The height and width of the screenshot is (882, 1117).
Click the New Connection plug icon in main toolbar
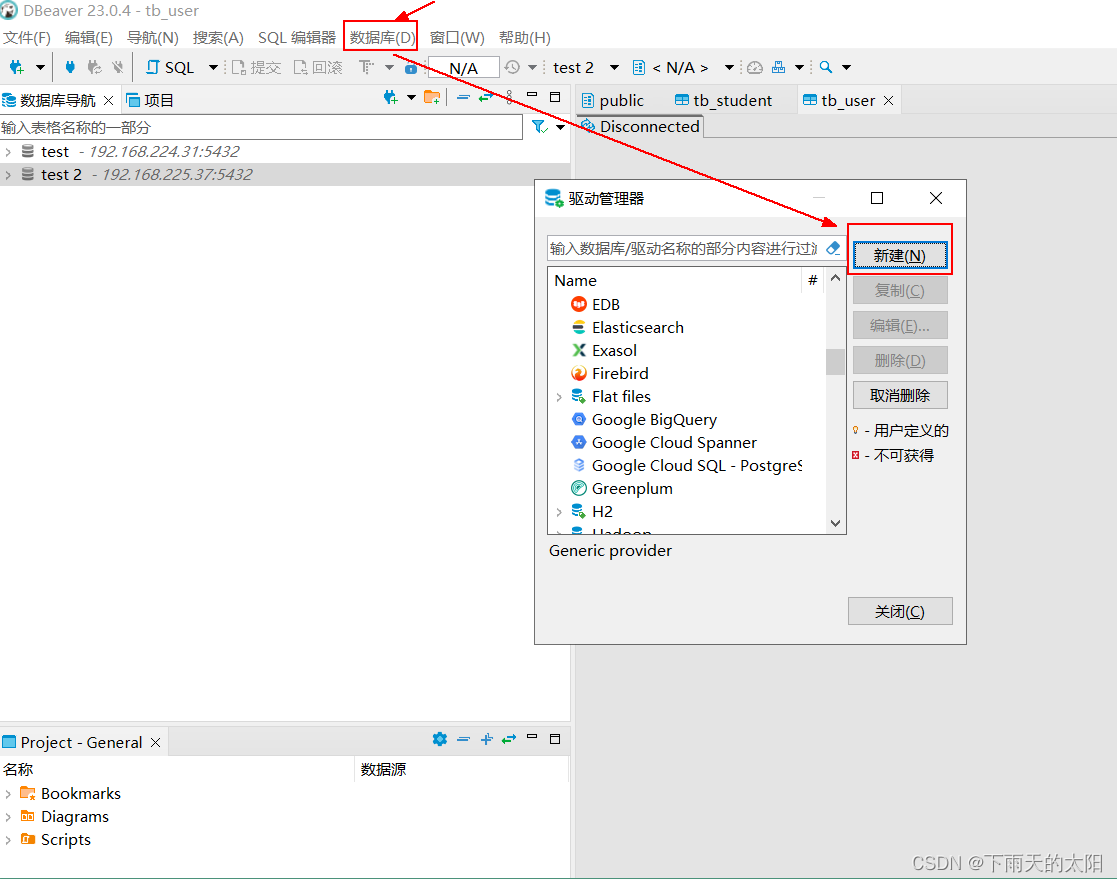16,68
